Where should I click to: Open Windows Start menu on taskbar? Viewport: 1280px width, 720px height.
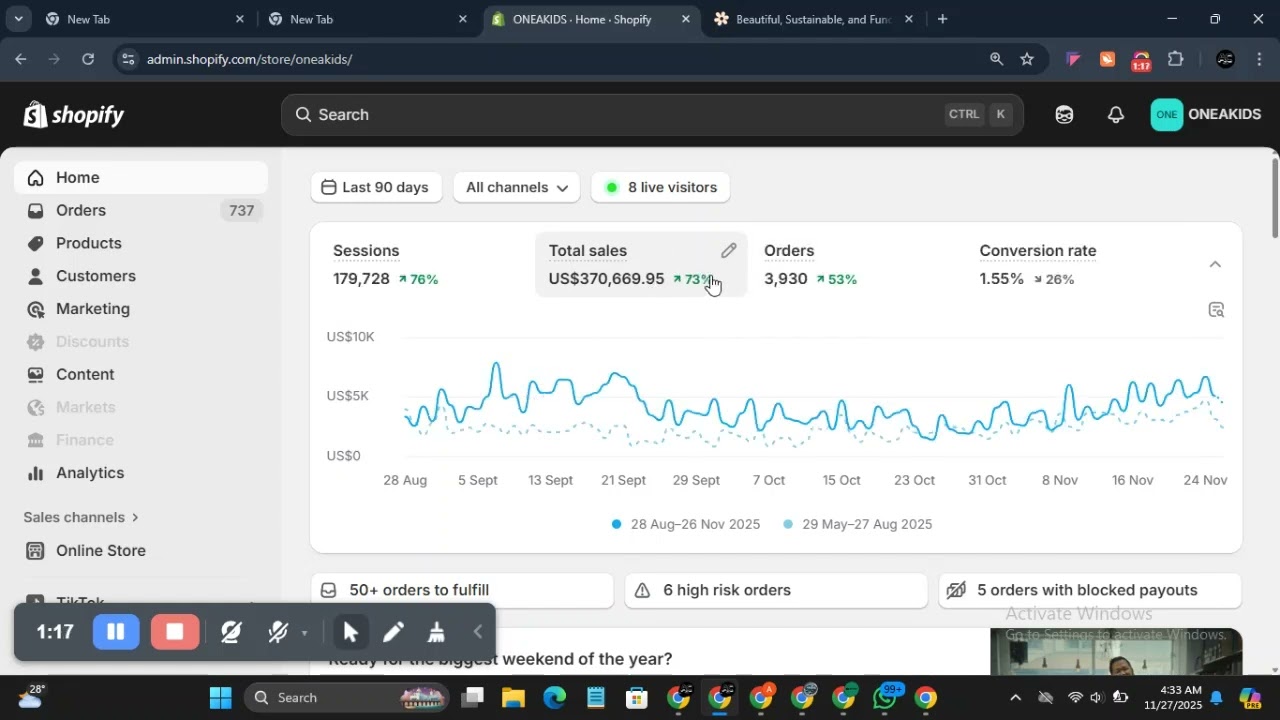(220, 697)
